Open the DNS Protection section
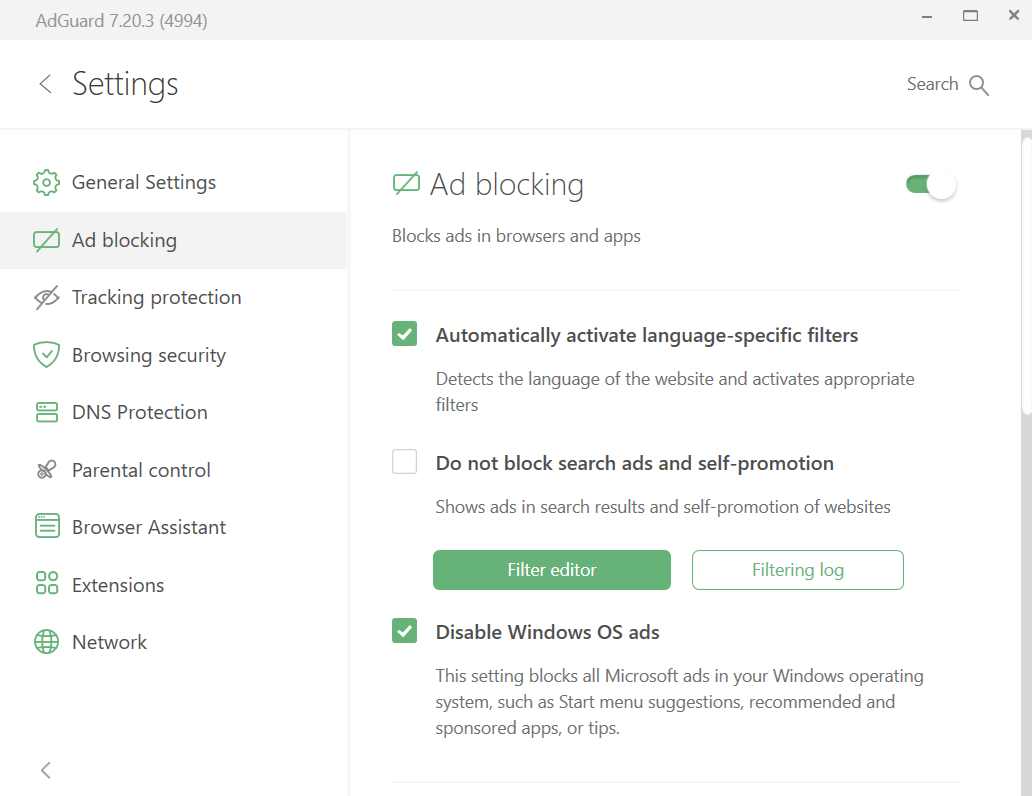1032x796 pixels. [x=173, y=412]
